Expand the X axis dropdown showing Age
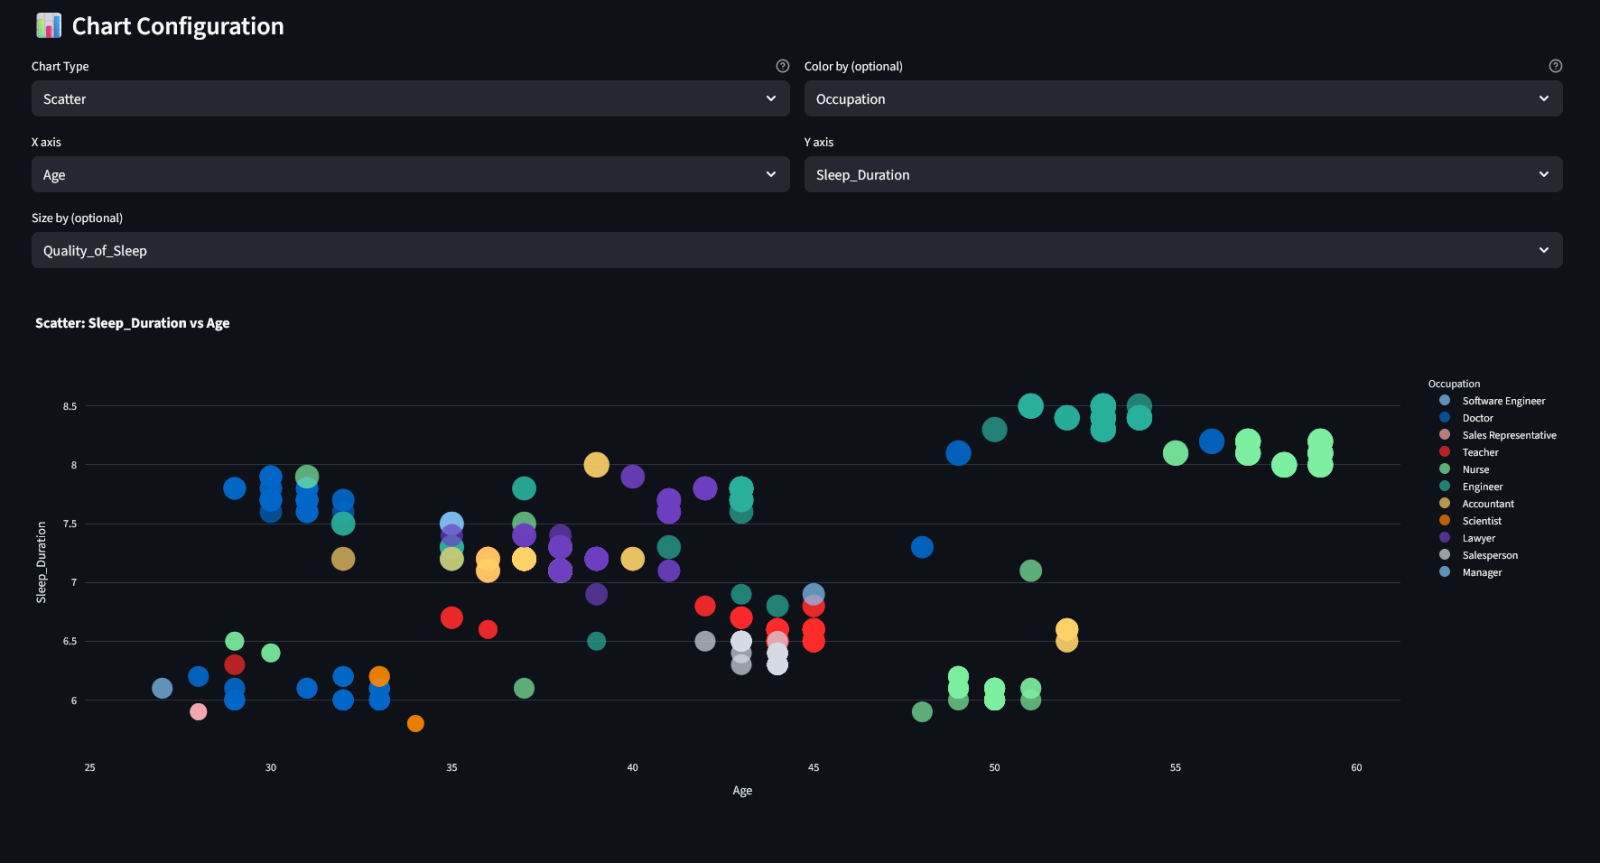The width and height of the screenshot is (1600, 863). click(x=410, y=175)
